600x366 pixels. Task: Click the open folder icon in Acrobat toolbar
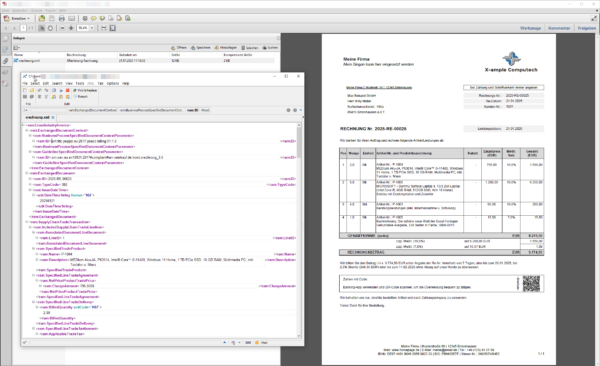[42, 18]
